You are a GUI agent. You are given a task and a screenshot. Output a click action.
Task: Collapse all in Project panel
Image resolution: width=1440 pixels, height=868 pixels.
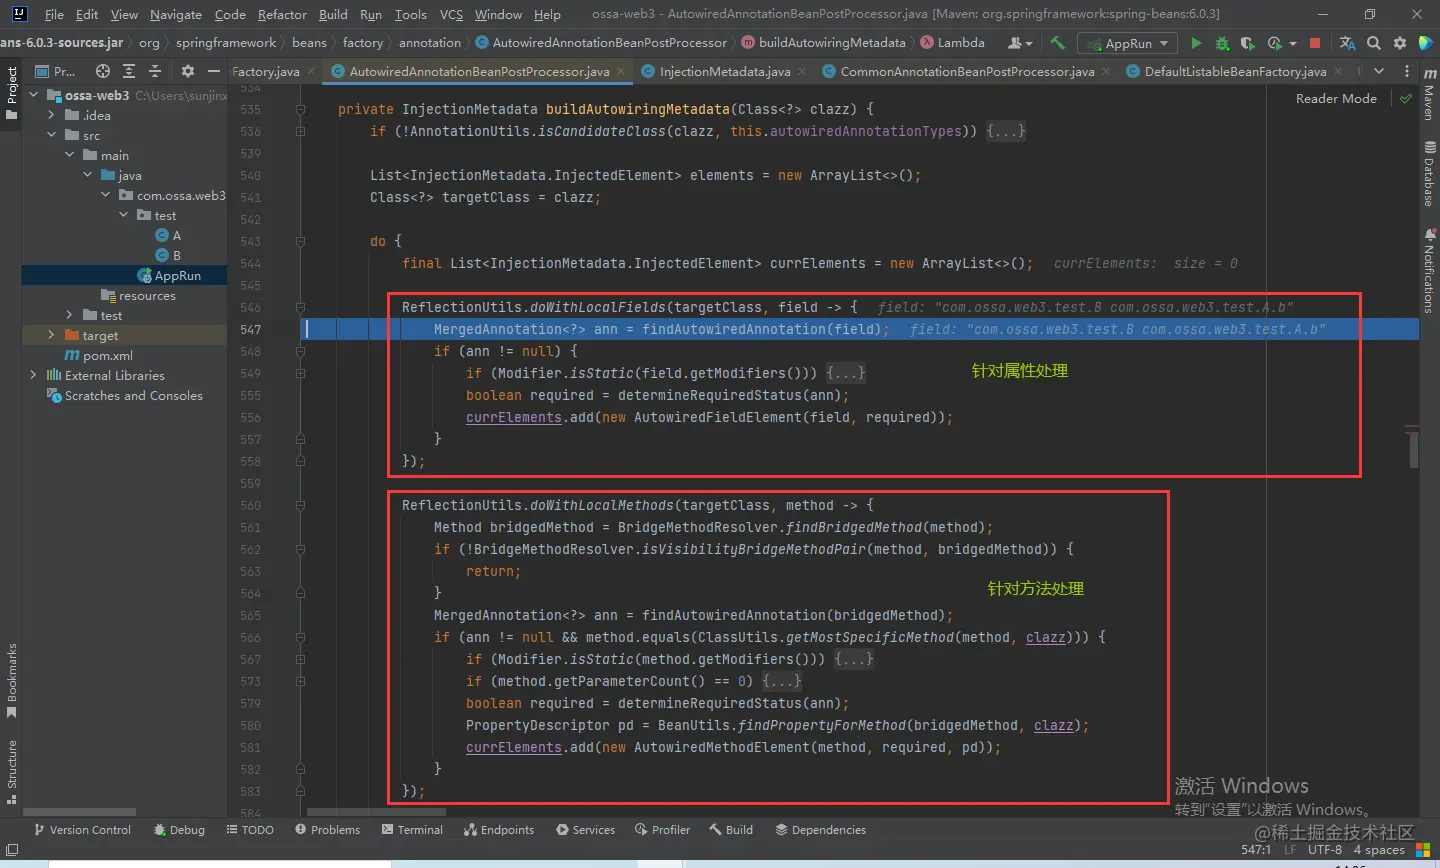pyautogui.click(x=155, y=71)
